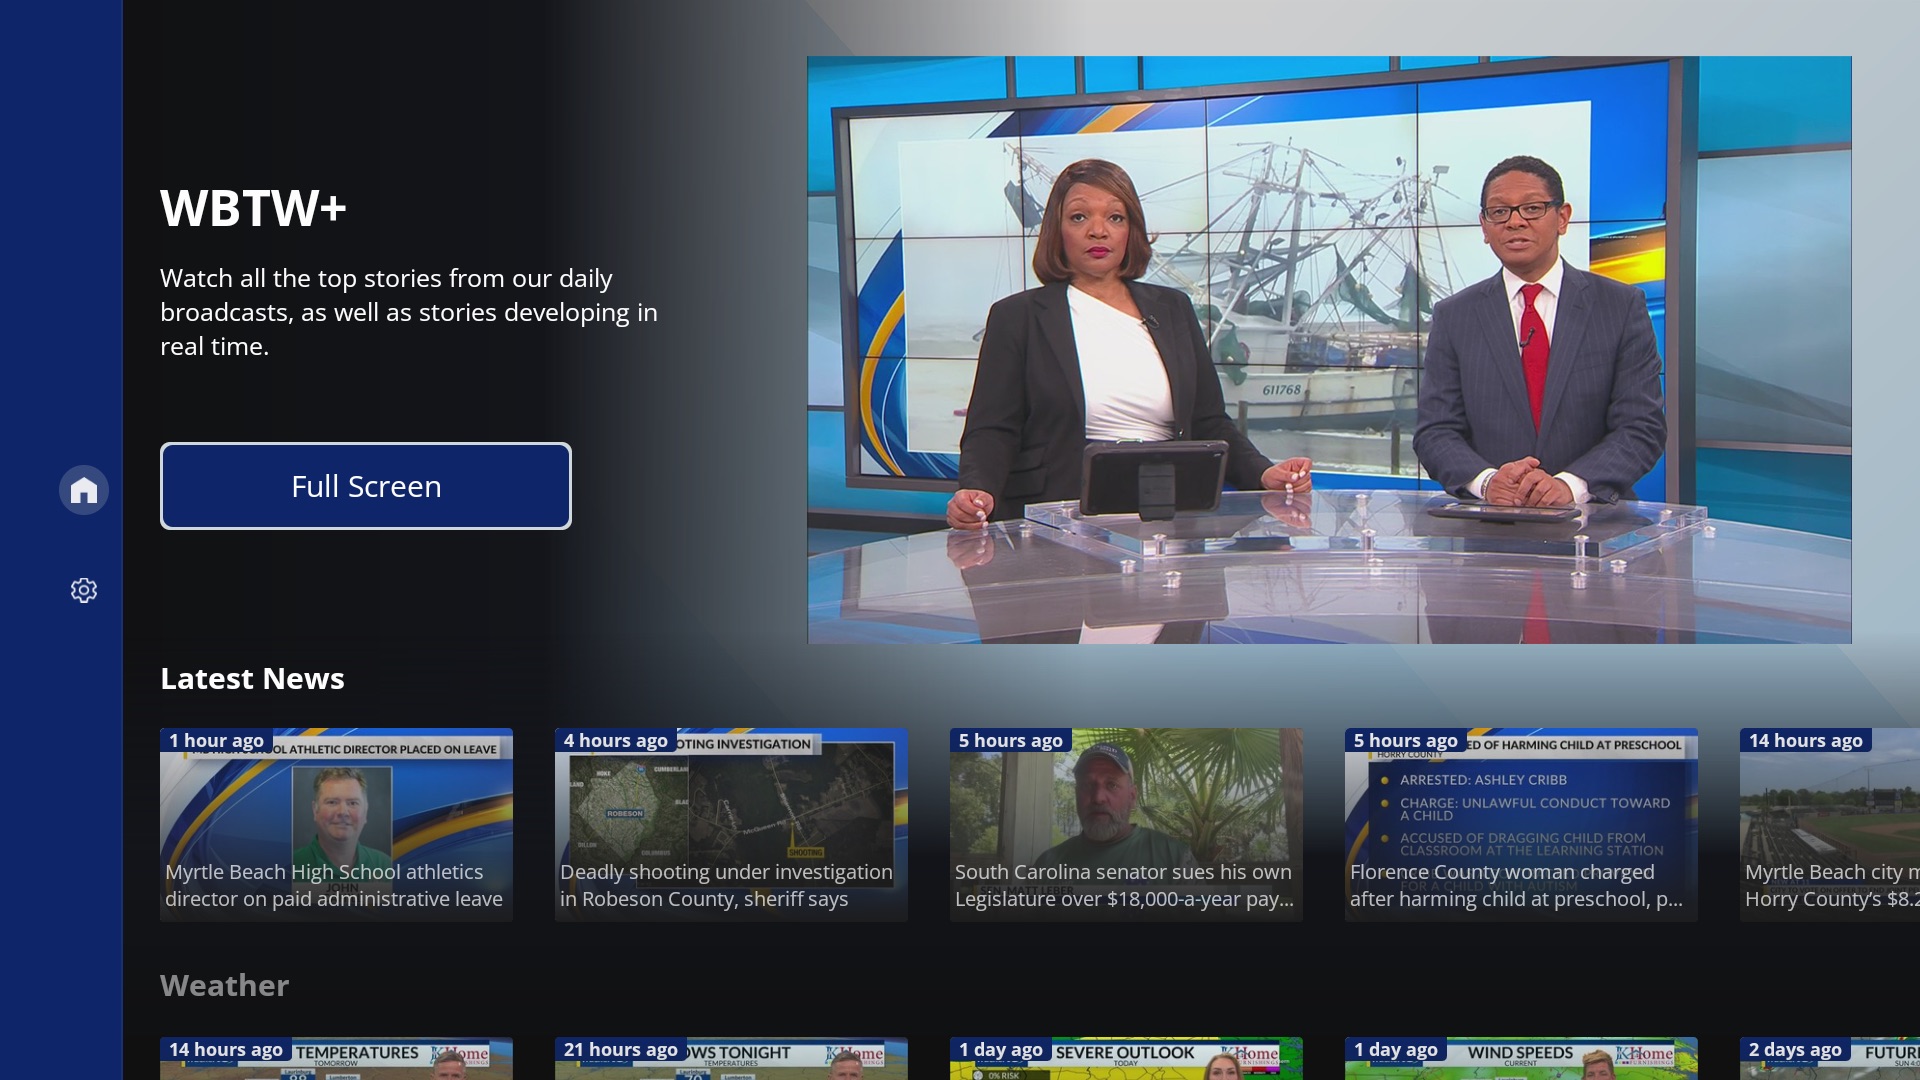Open the Severe Outlook weather video
Screen dimensions: 1920x1080
pos(1126,1058)
